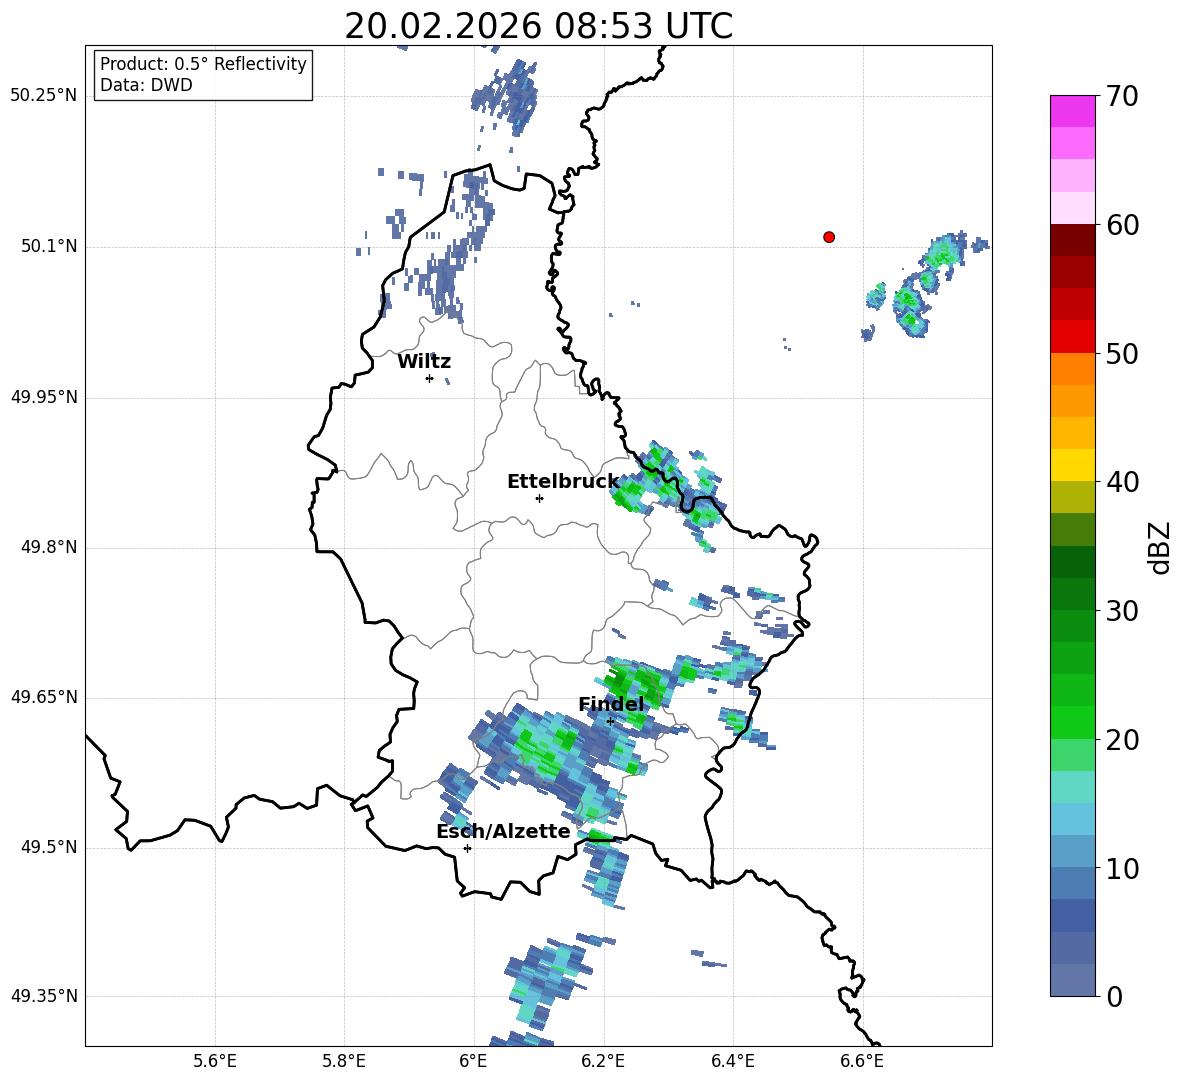Screen dimensions: 1184x1081
Task: Click the 49.35°N latitude label
Action: coord(44,996)
